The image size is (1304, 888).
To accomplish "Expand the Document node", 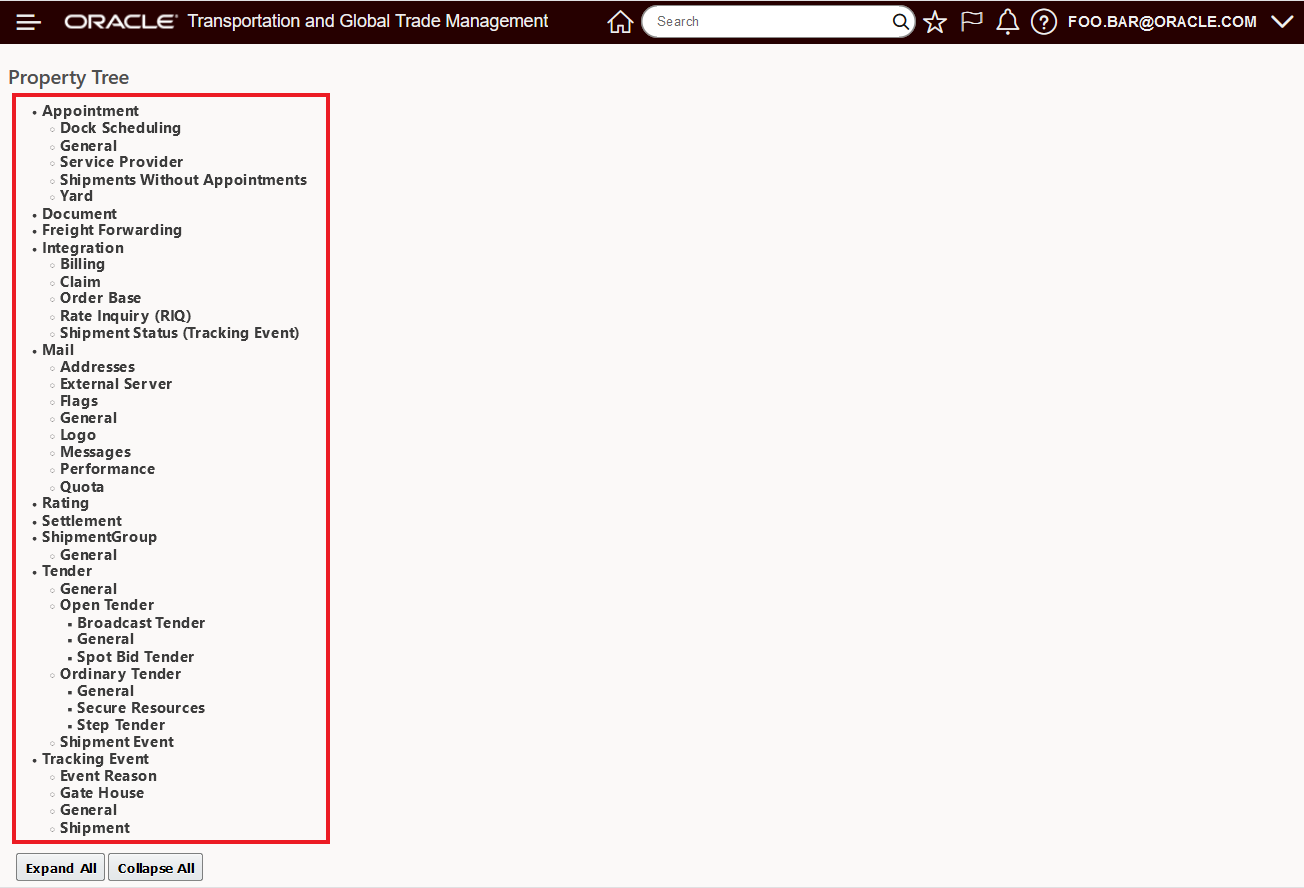I will click(79, 214).
